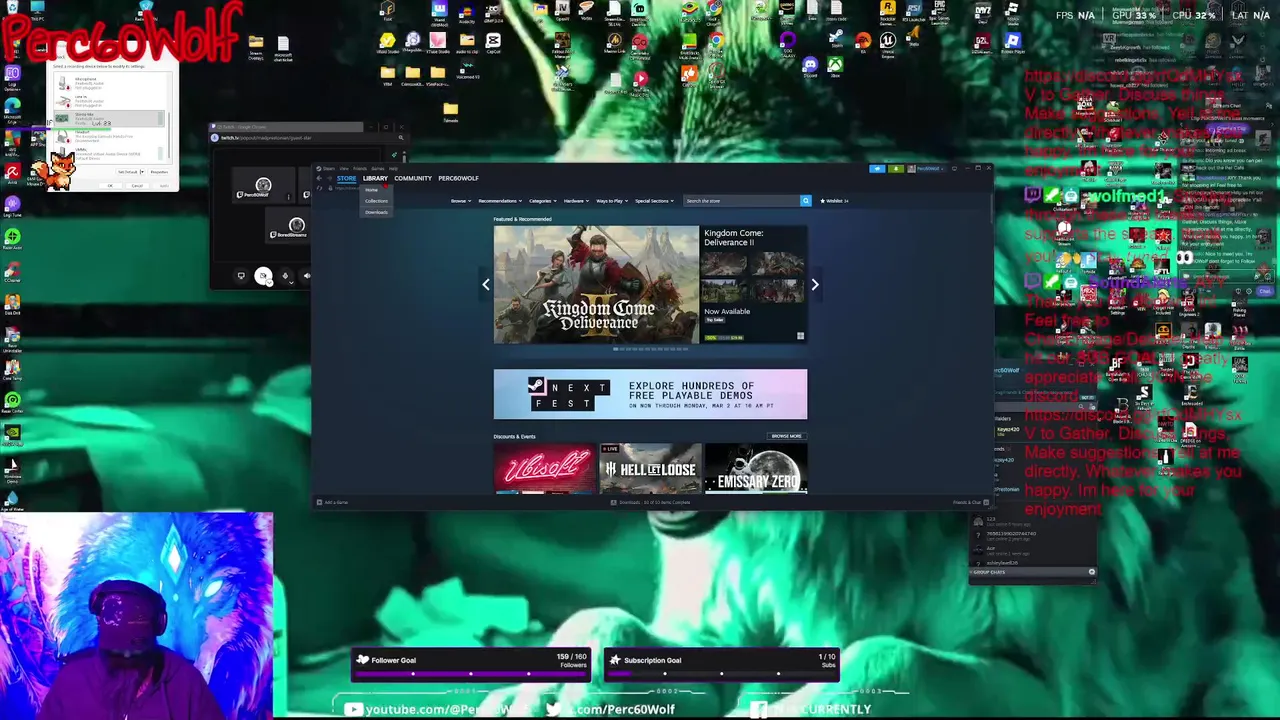Open the Games menu in Steam
Viewport: 1280px width, 720px height.
click(378, 168)
